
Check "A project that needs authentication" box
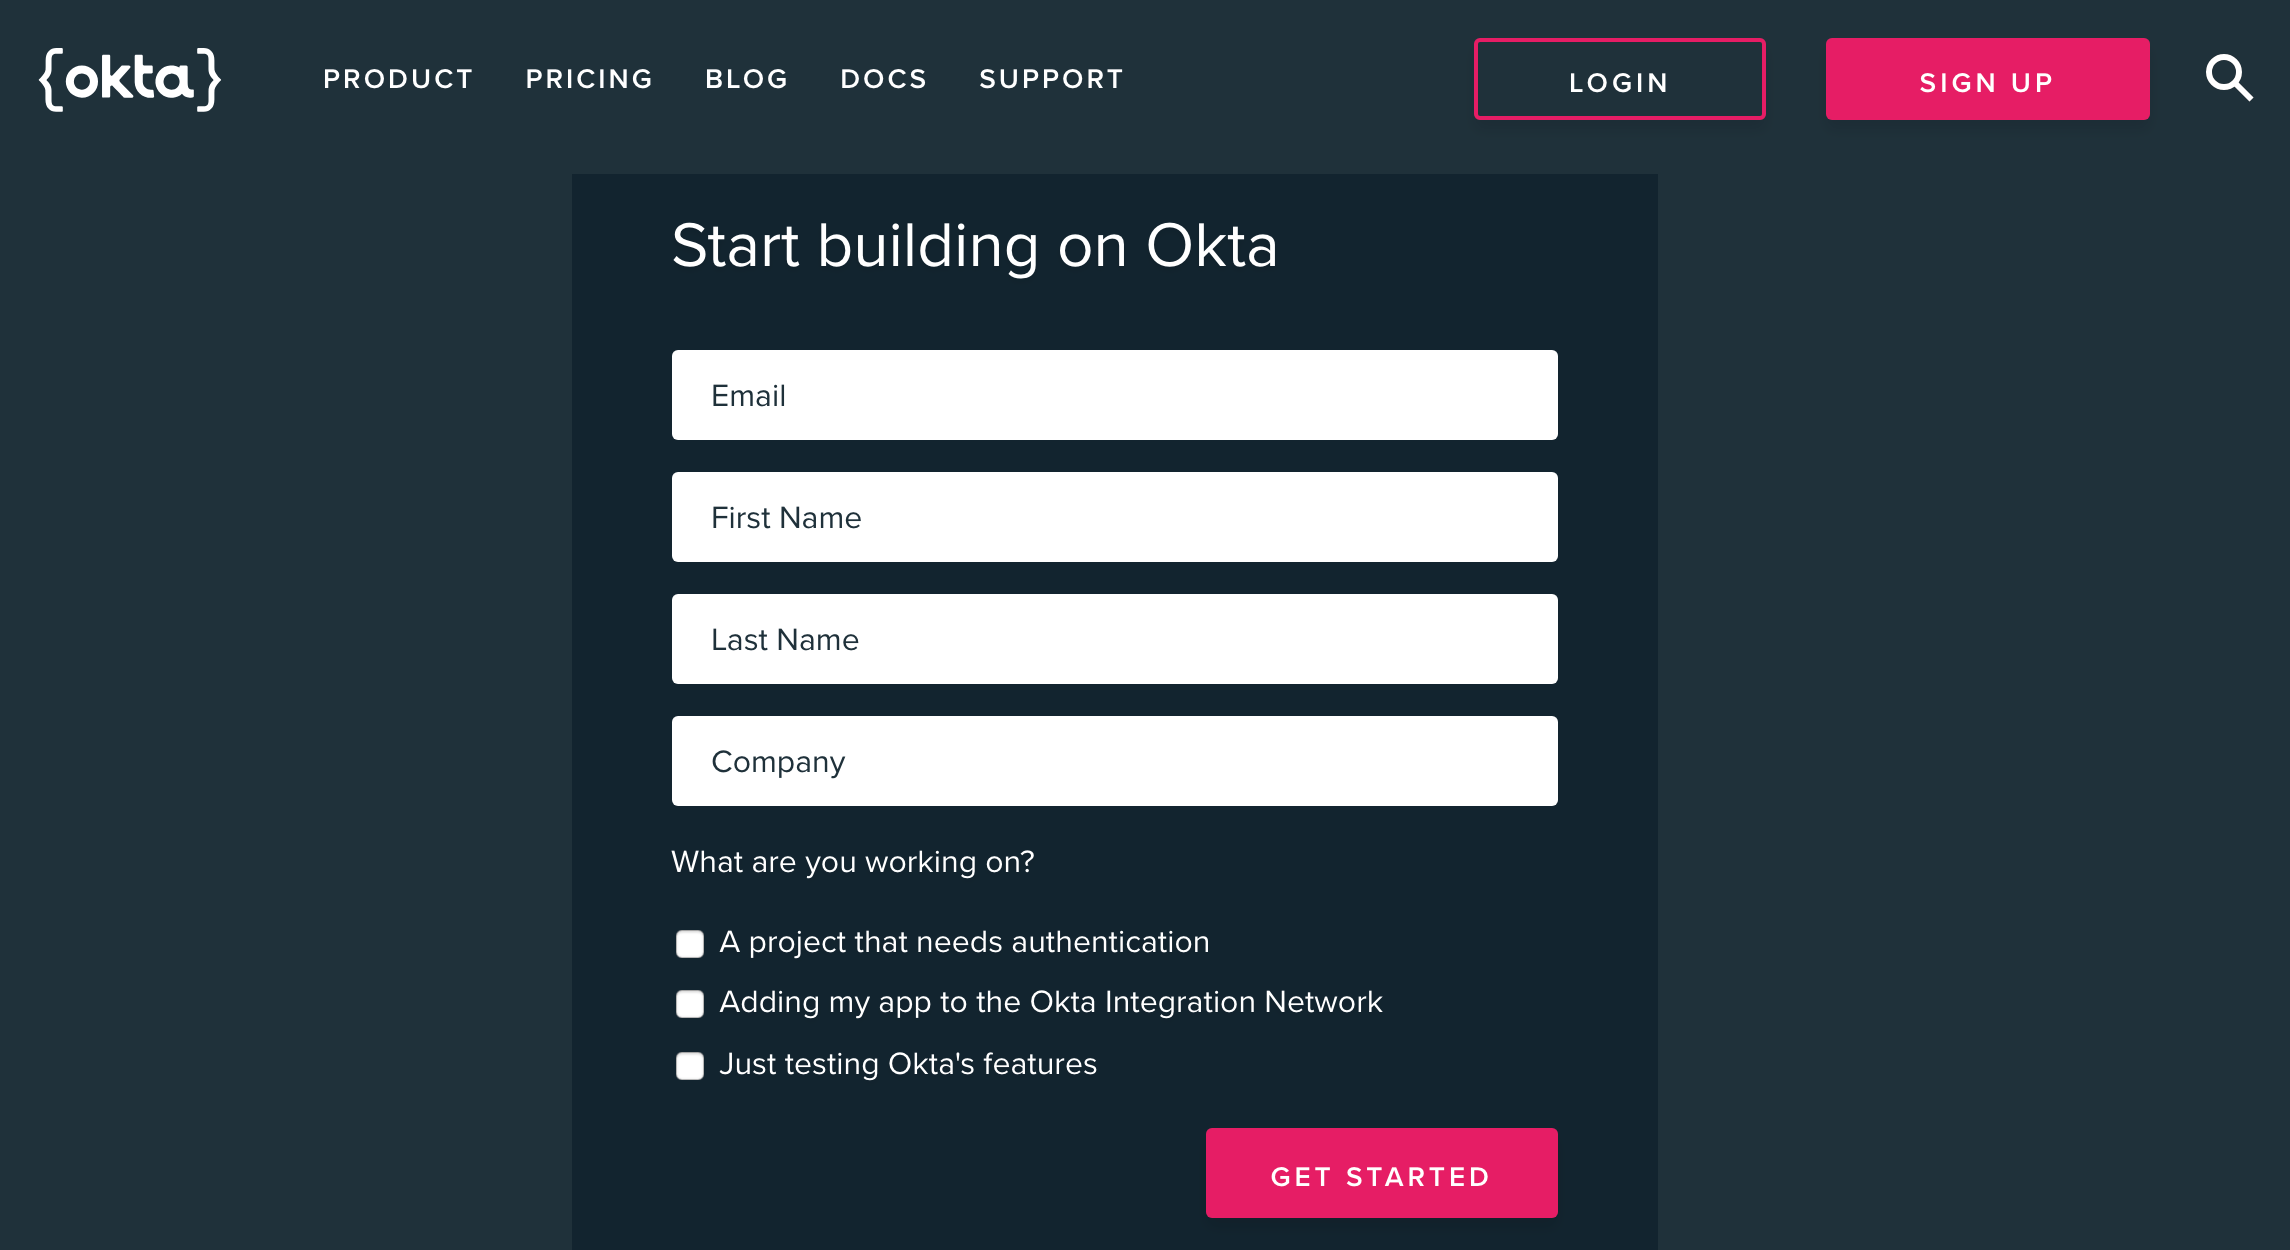pos(690,944)
